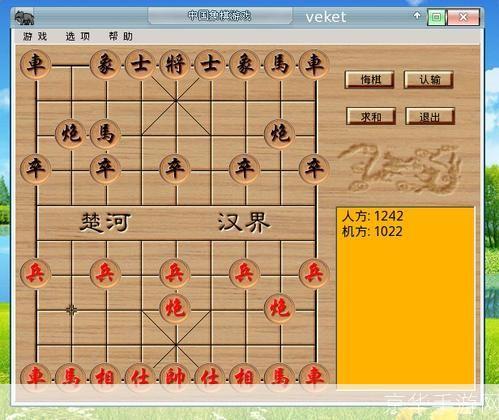Open the 帮助 menu

click(121, 36)
